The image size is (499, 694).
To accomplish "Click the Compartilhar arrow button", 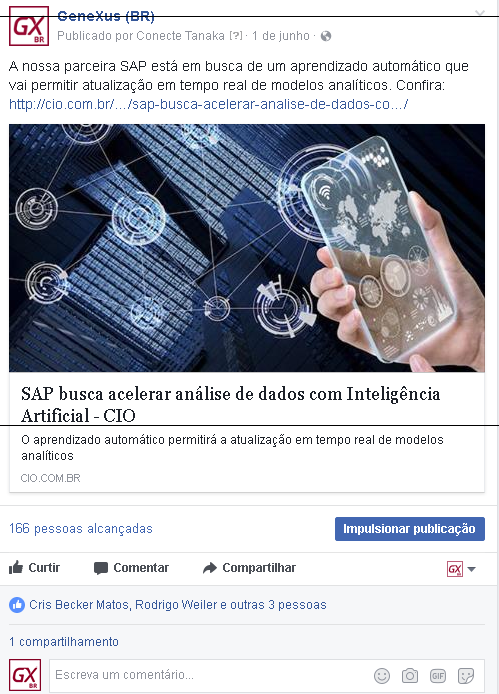I will click(249, 568).
